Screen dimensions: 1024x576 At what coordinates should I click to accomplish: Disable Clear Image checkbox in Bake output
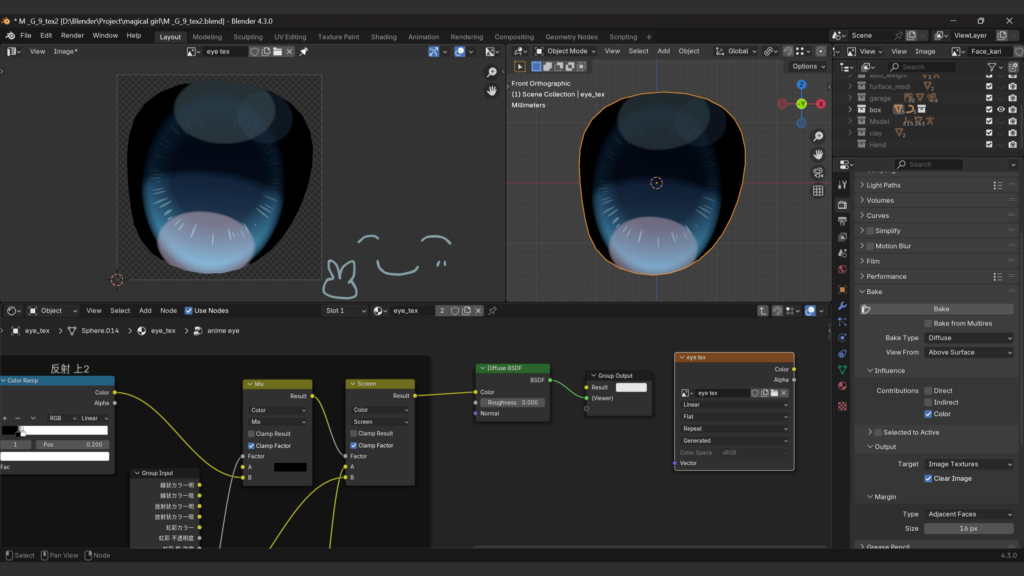(x=928, y=478)
